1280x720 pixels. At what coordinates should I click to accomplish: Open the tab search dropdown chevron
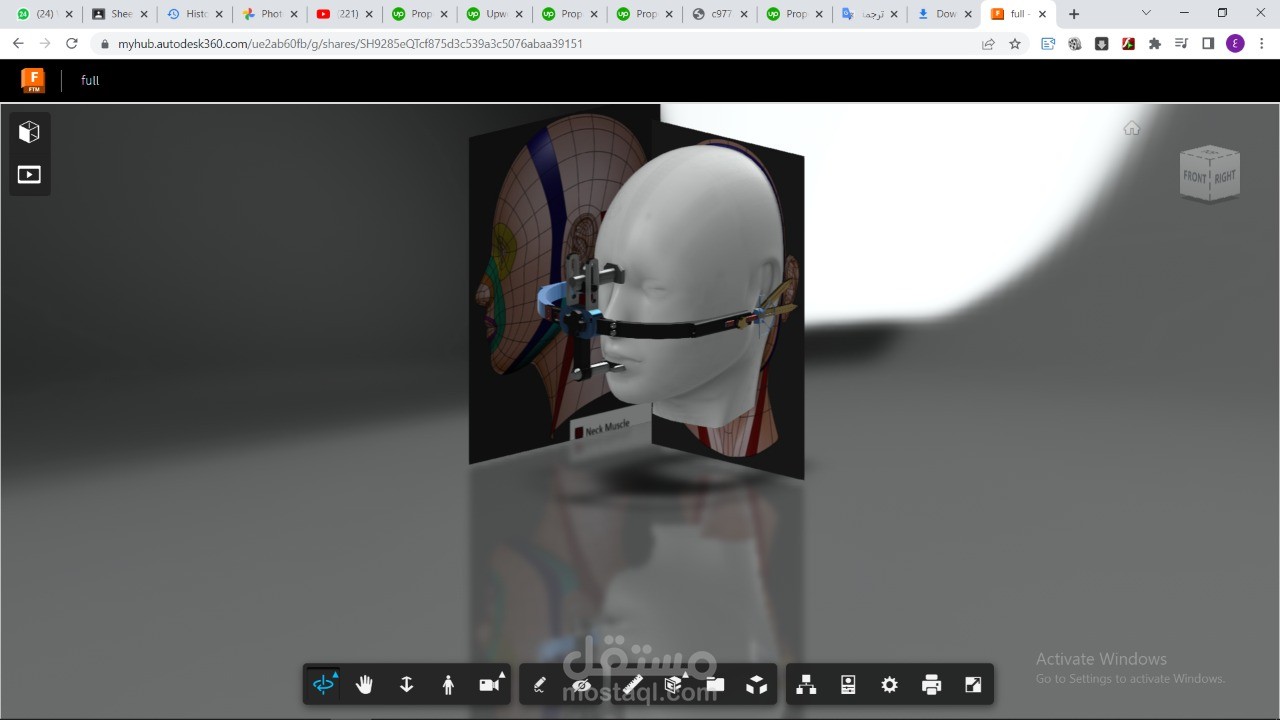[x=1146, y=13]
